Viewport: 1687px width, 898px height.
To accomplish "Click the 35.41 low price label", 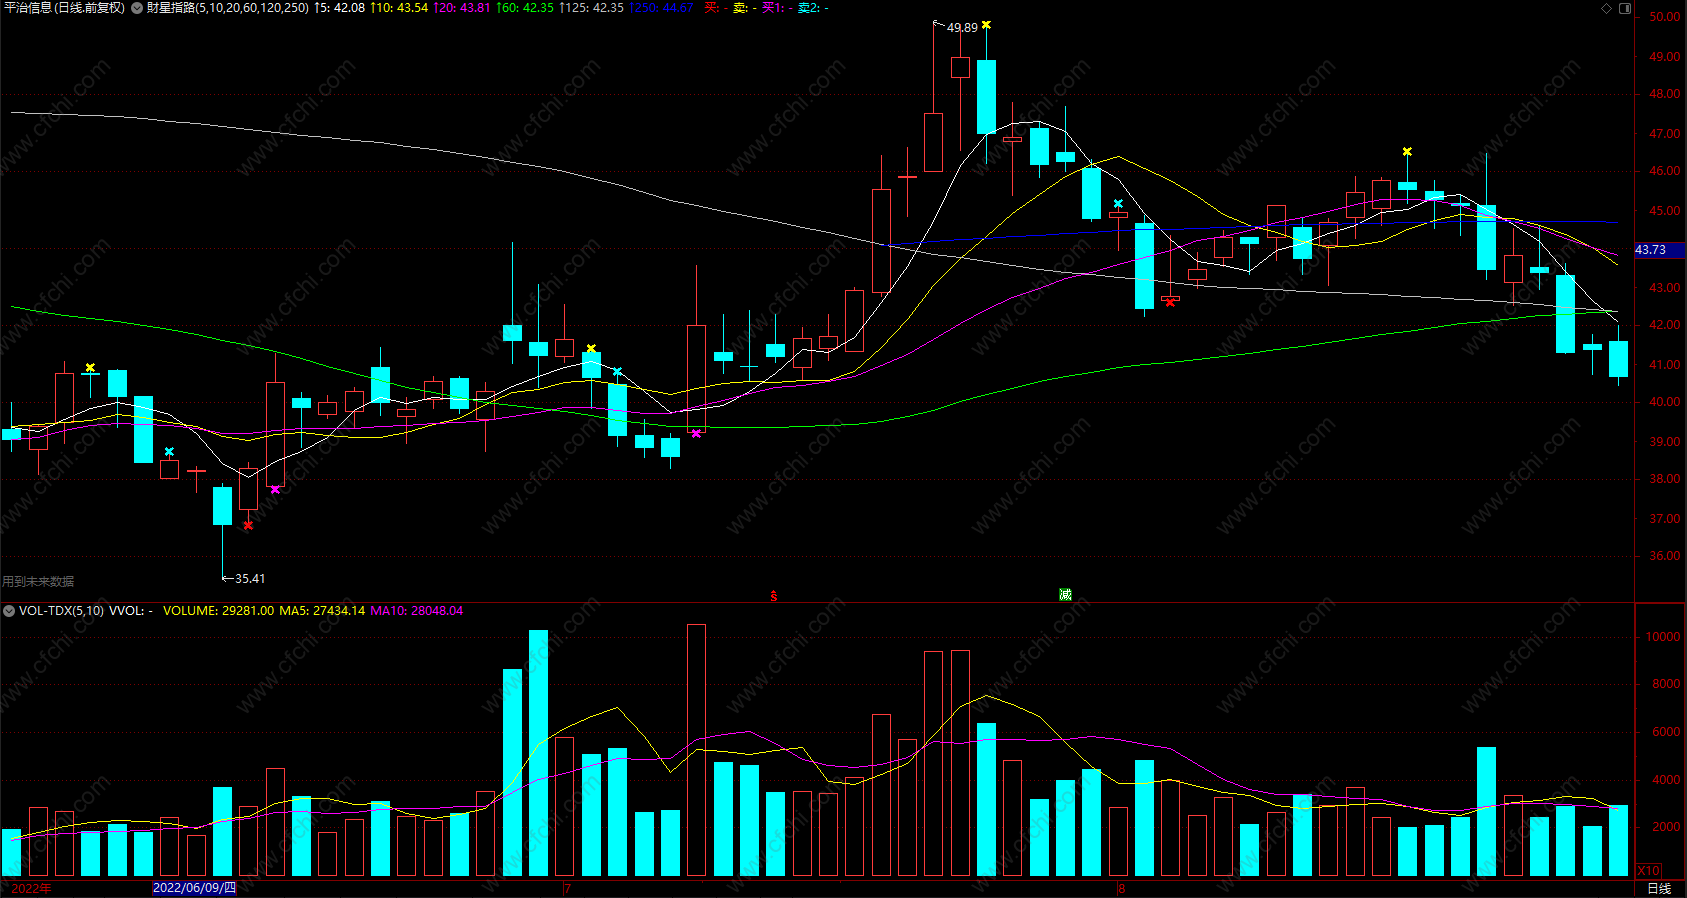I will click(x=250, y=579).
